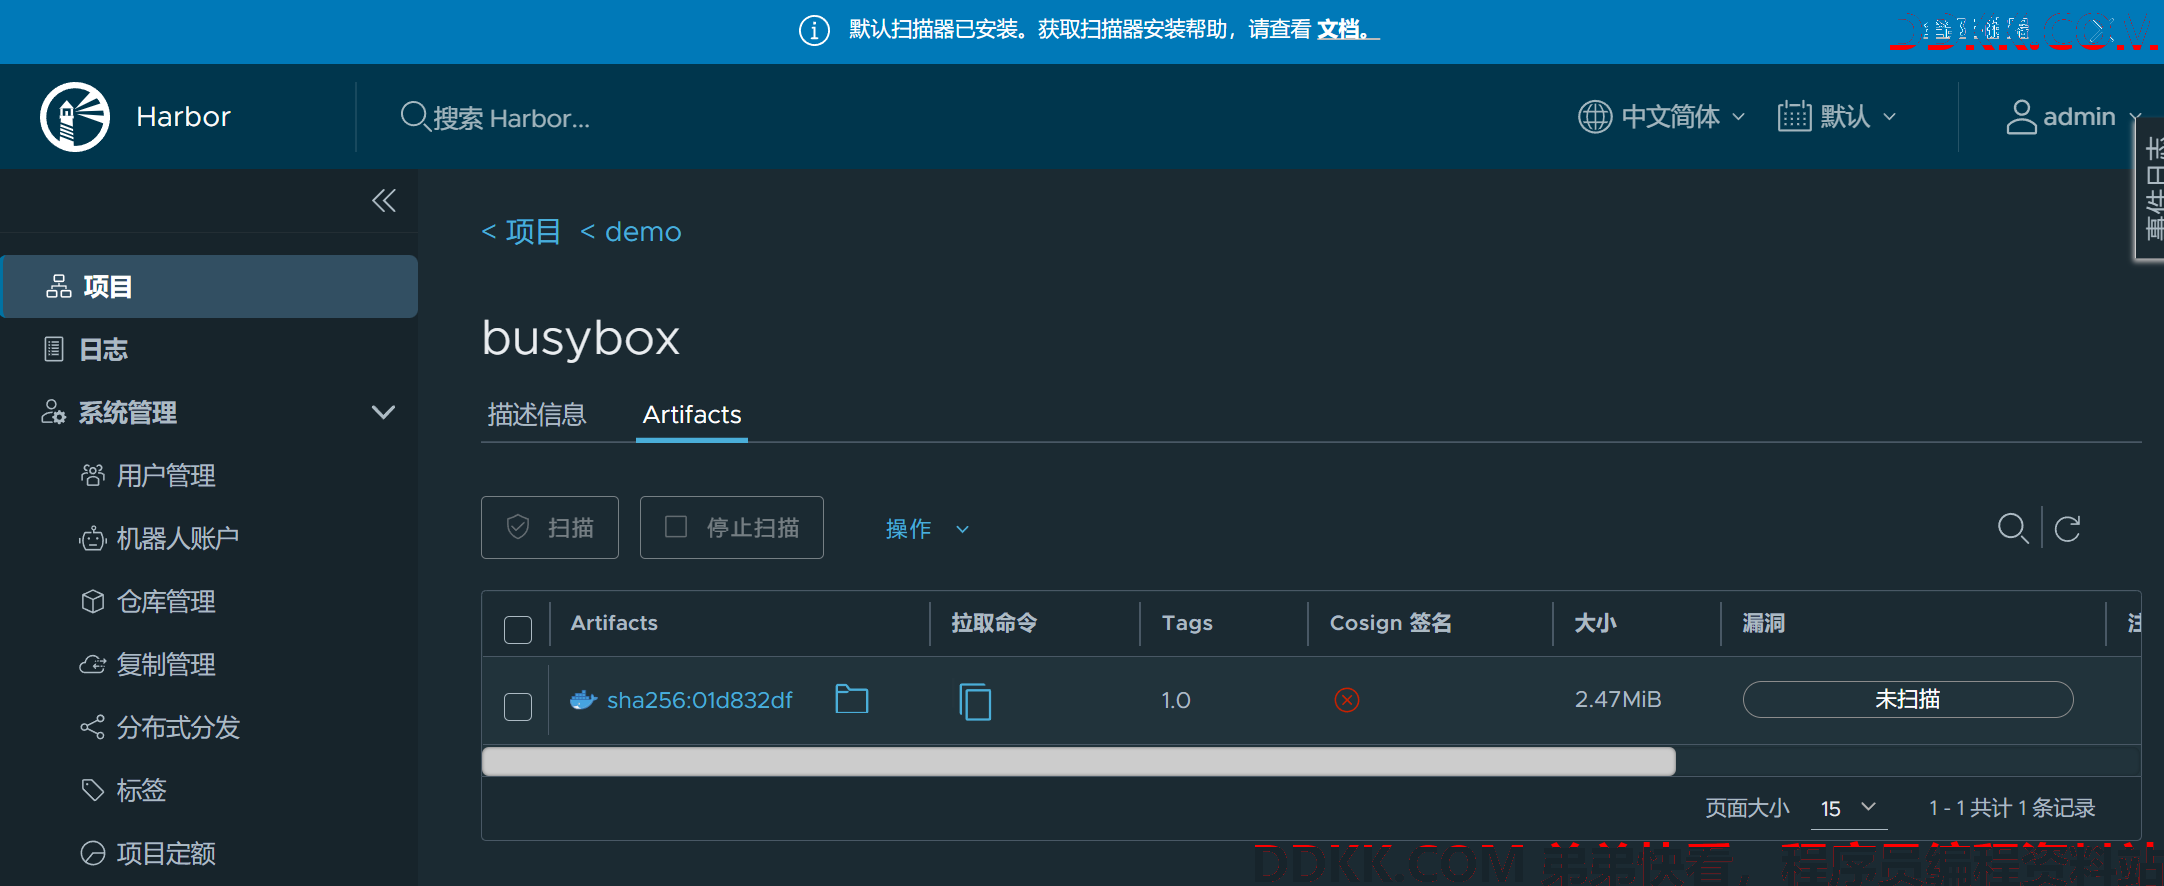Click the 漏洞 column header

point(1764,623)
